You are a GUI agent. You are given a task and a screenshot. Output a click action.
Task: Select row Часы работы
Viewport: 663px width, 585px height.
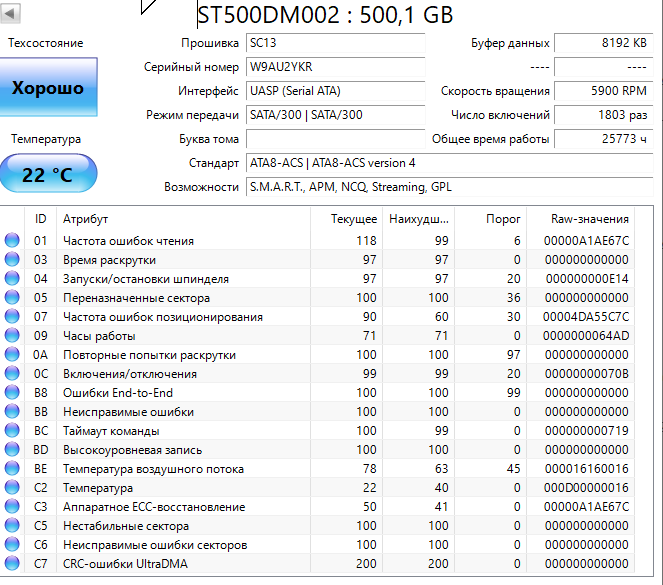coord(318,336)
